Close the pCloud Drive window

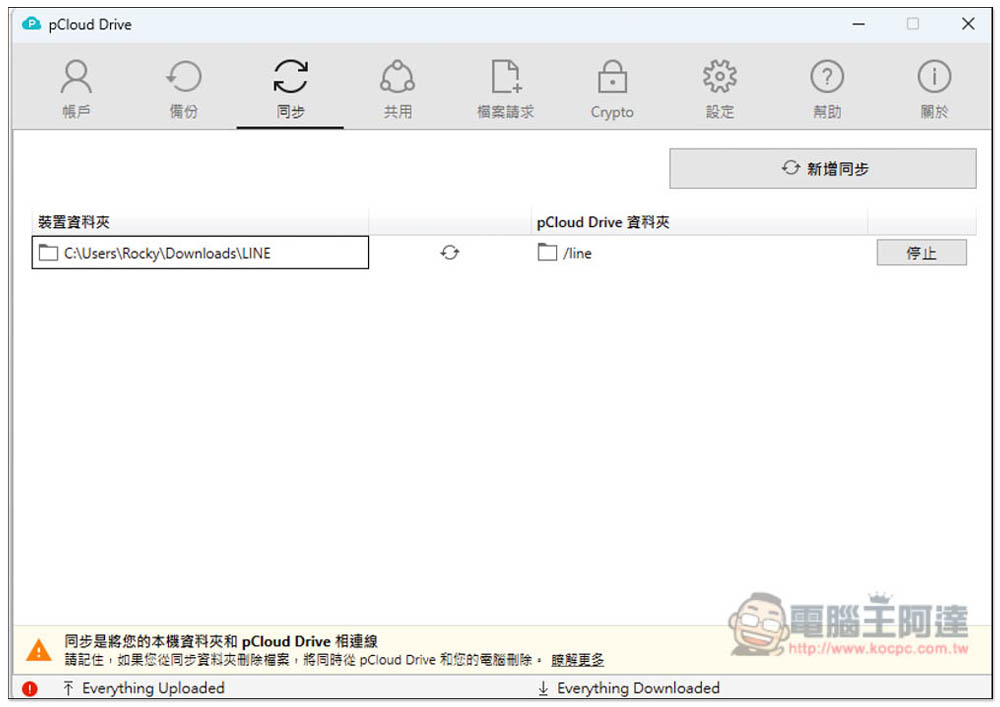pyautogui.click(x=967, y=24)
